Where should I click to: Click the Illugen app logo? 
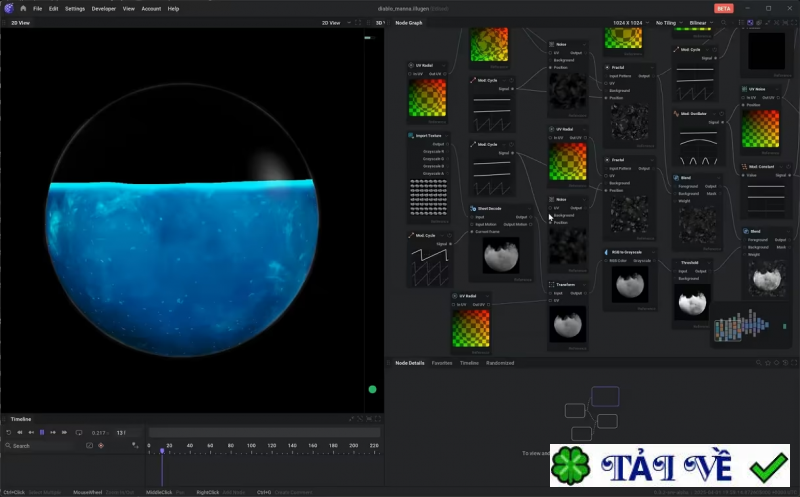tap(8, 8)
